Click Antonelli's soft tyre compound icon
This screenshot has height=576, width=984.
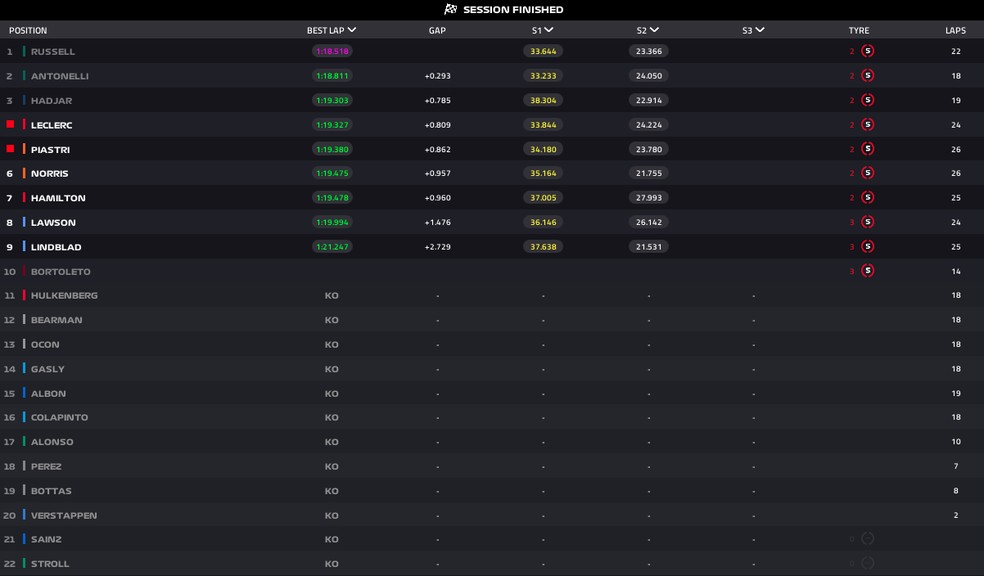tap(868, 75)
